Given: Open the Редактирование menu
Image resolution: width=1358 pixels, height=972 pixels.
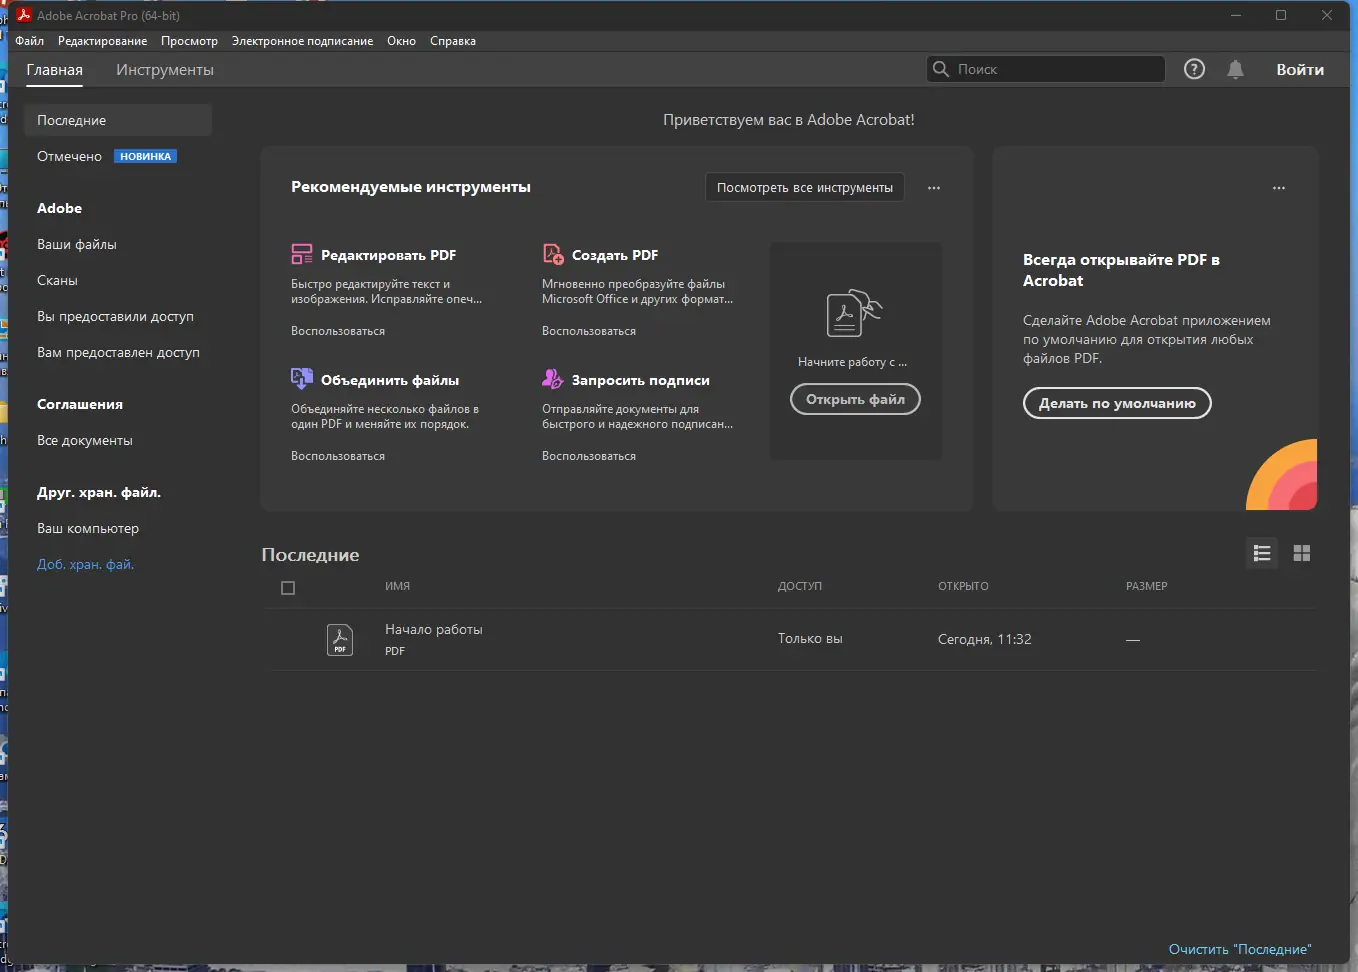Looking at the screenshot, I should point(102,41).
